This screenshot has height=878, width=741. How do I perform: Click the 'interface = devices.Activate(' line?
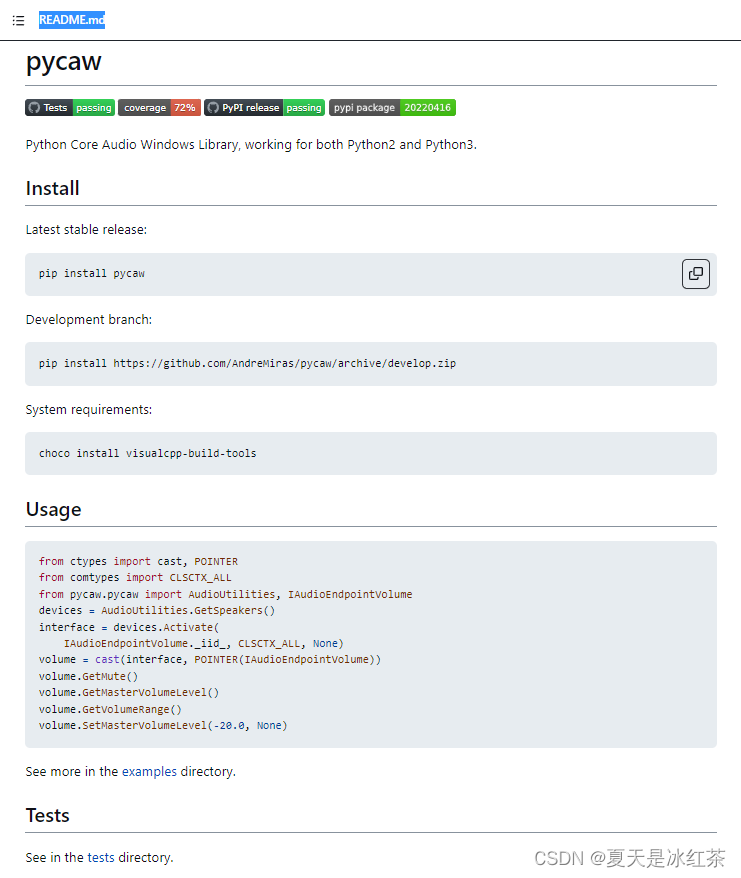tap(129, 627)
